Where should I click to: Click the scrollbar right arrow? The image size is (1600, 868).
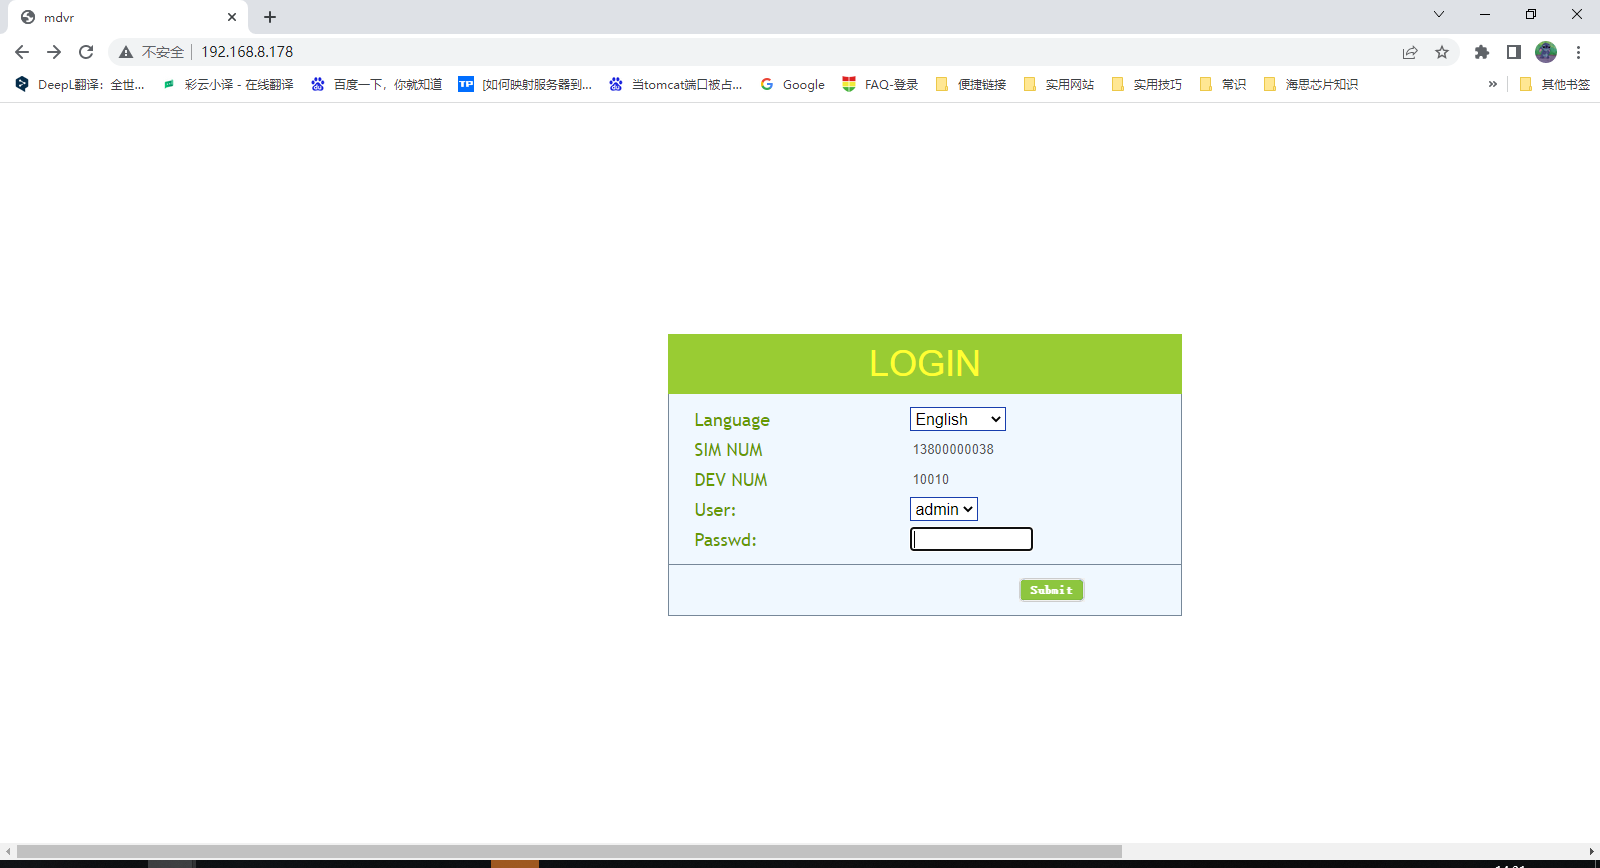pyautogui.click(x=1591, y=851)
